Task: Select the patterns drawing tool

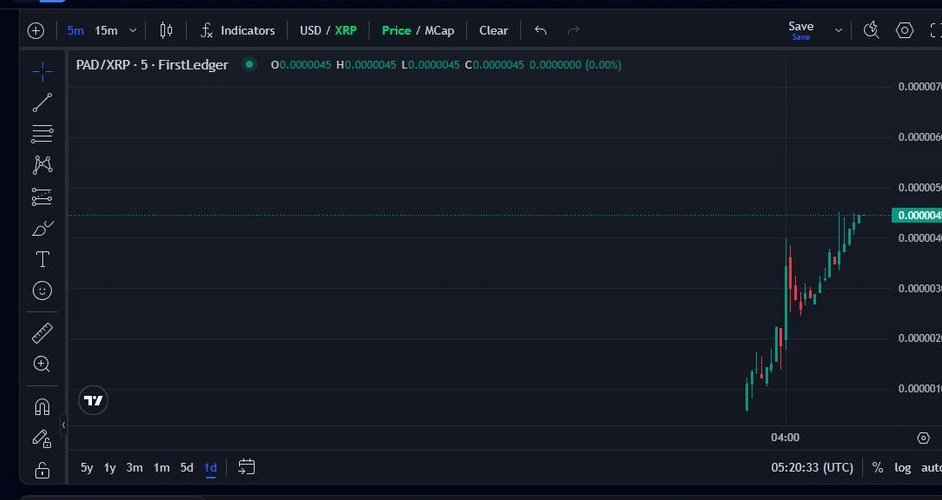Action: point(42,165)
